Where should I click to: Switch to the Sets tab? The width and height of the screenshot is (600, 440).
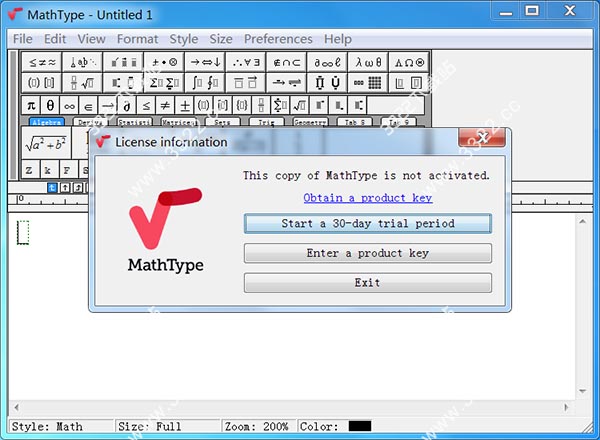222,122
